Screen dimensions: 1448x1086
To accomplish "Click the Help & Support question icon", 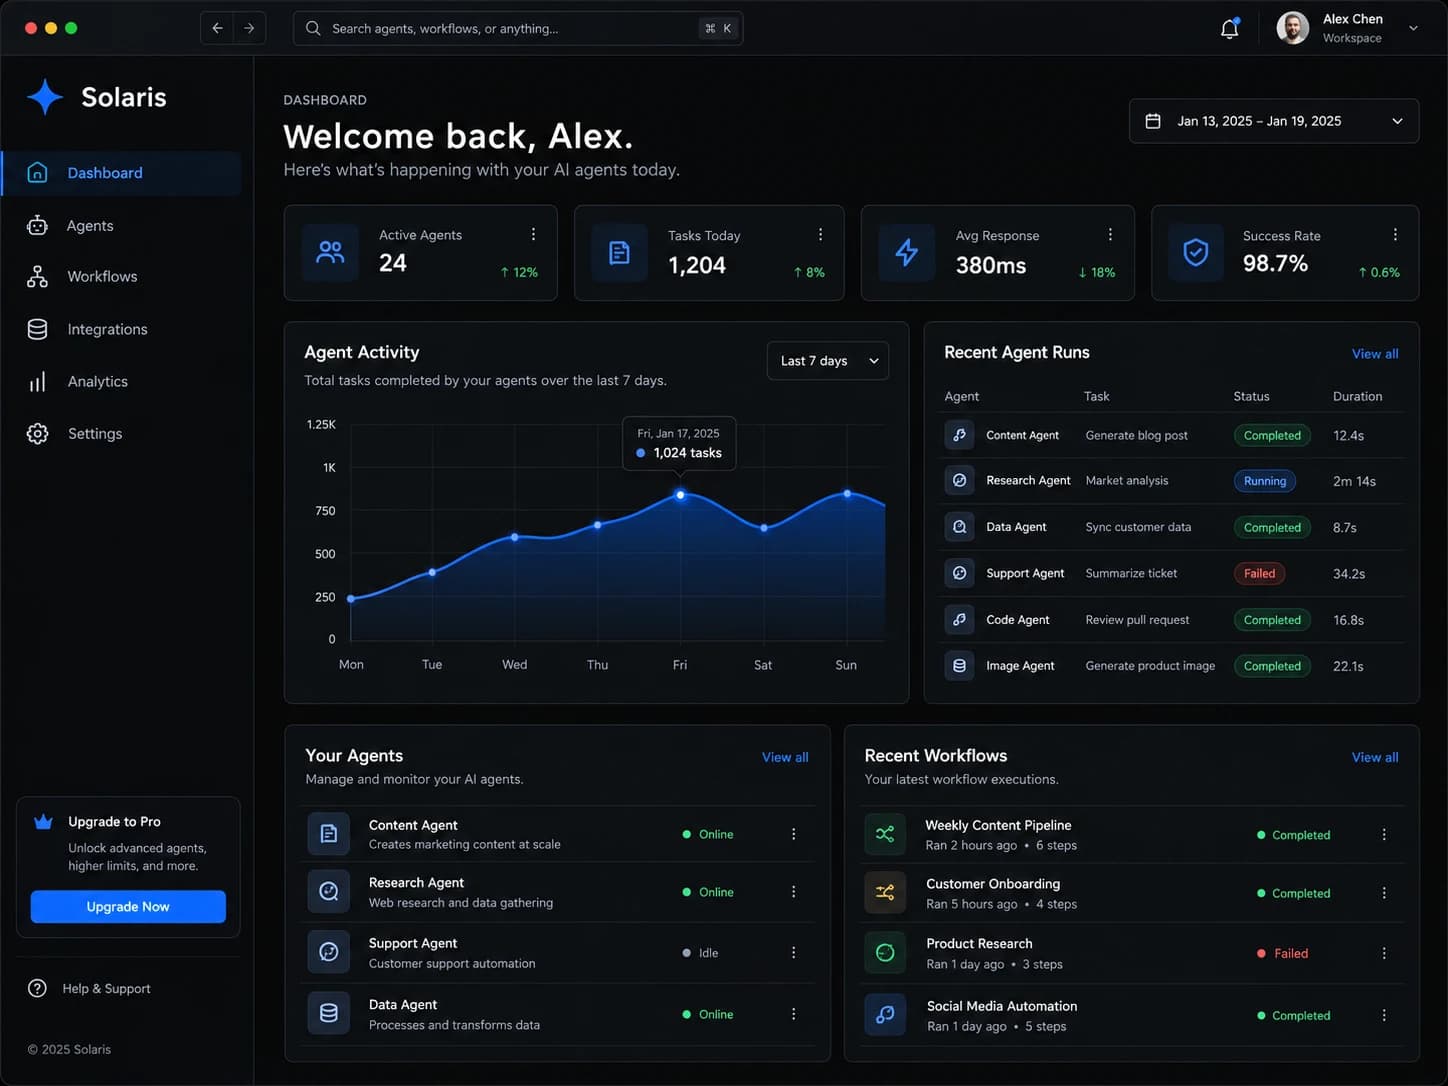I will [37, 988].
